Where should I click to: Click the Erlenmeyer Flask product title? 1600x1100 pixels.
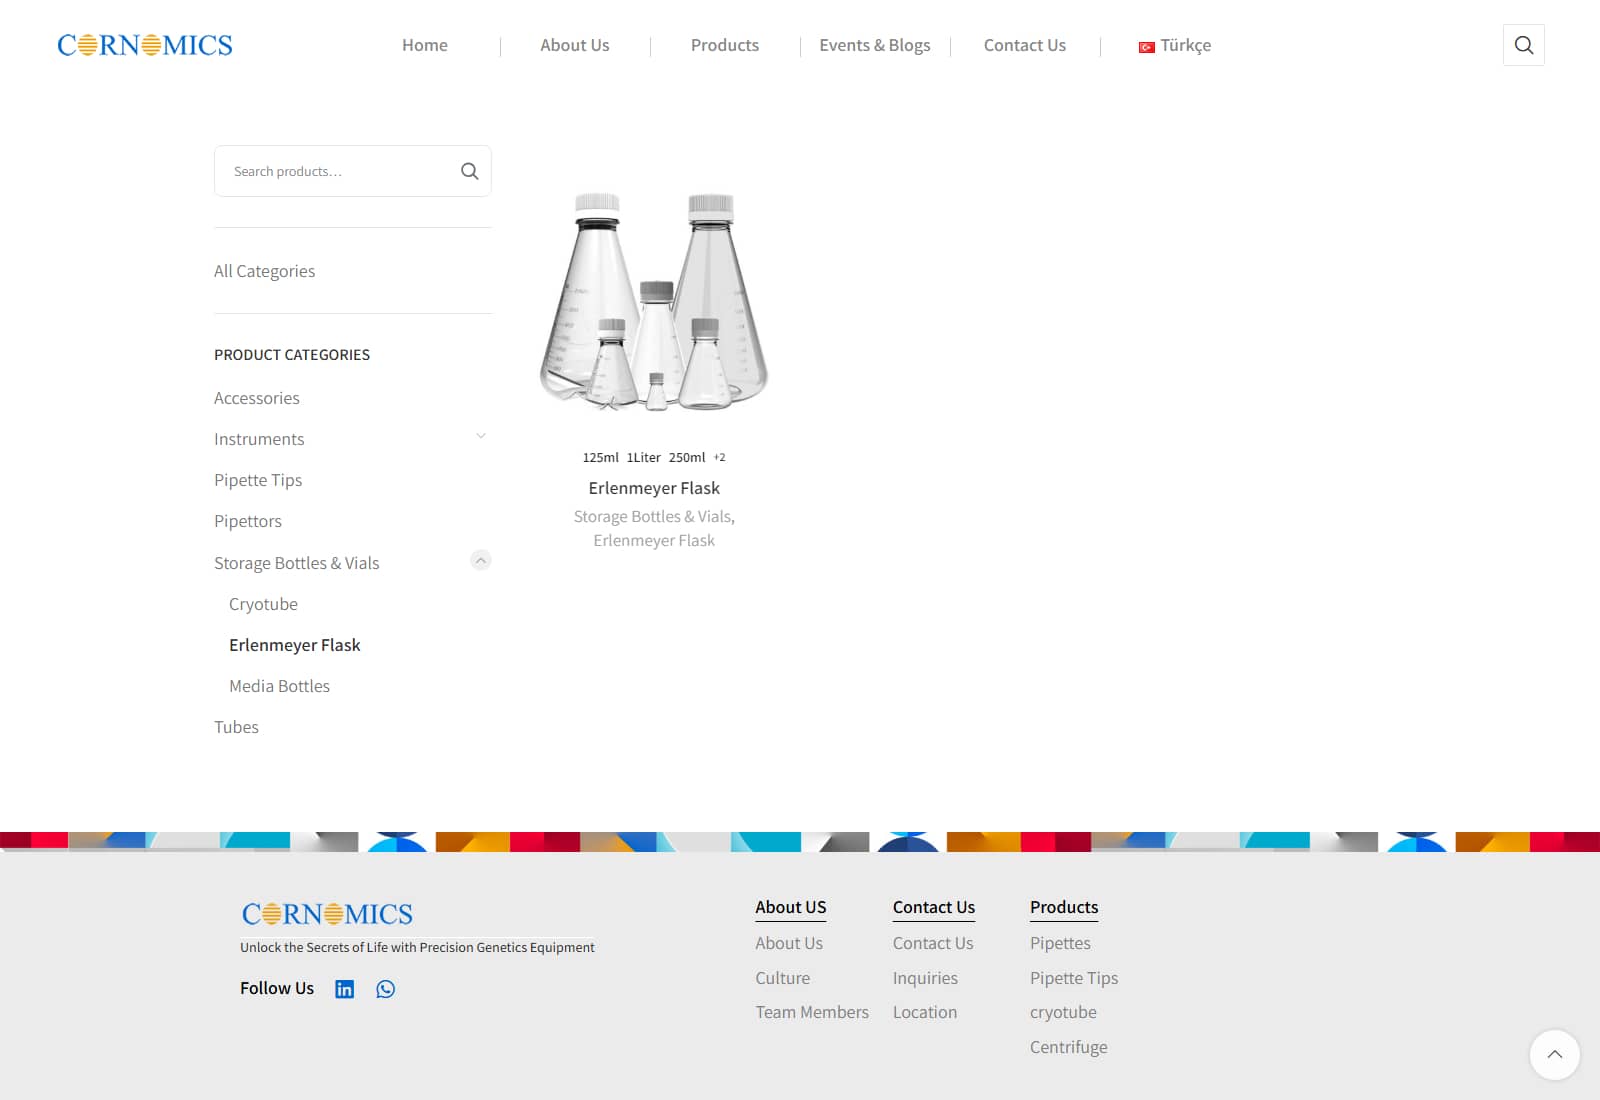pos(654,488)
